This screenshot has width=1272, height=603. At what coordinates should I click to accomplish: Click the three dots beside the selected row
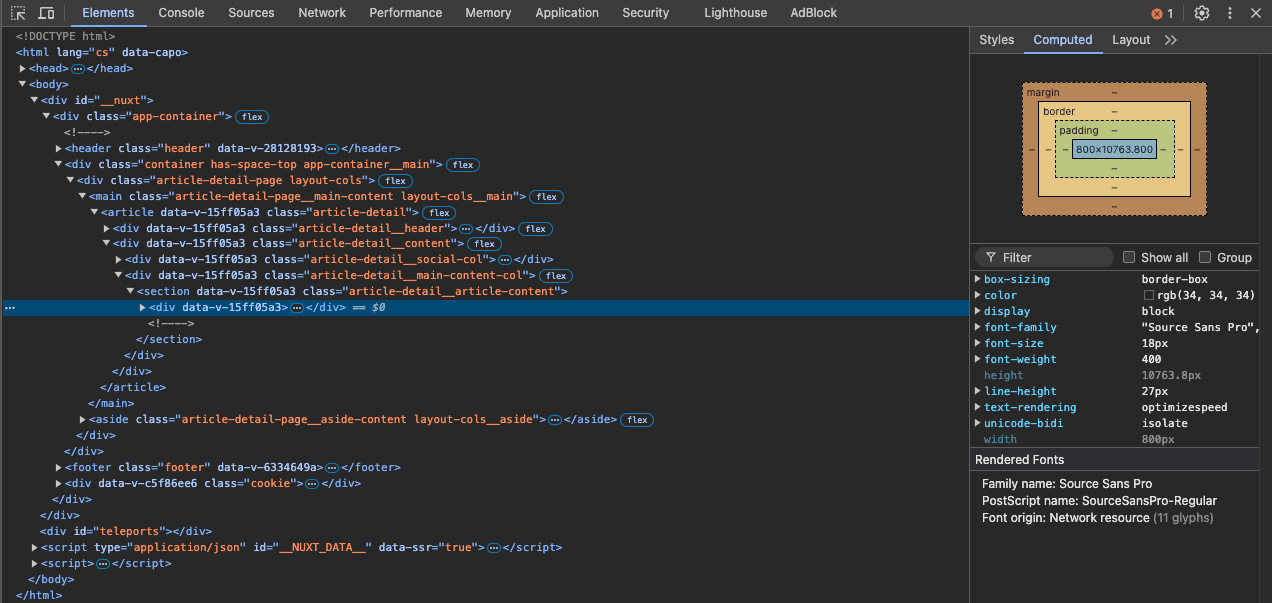[10, 308]
